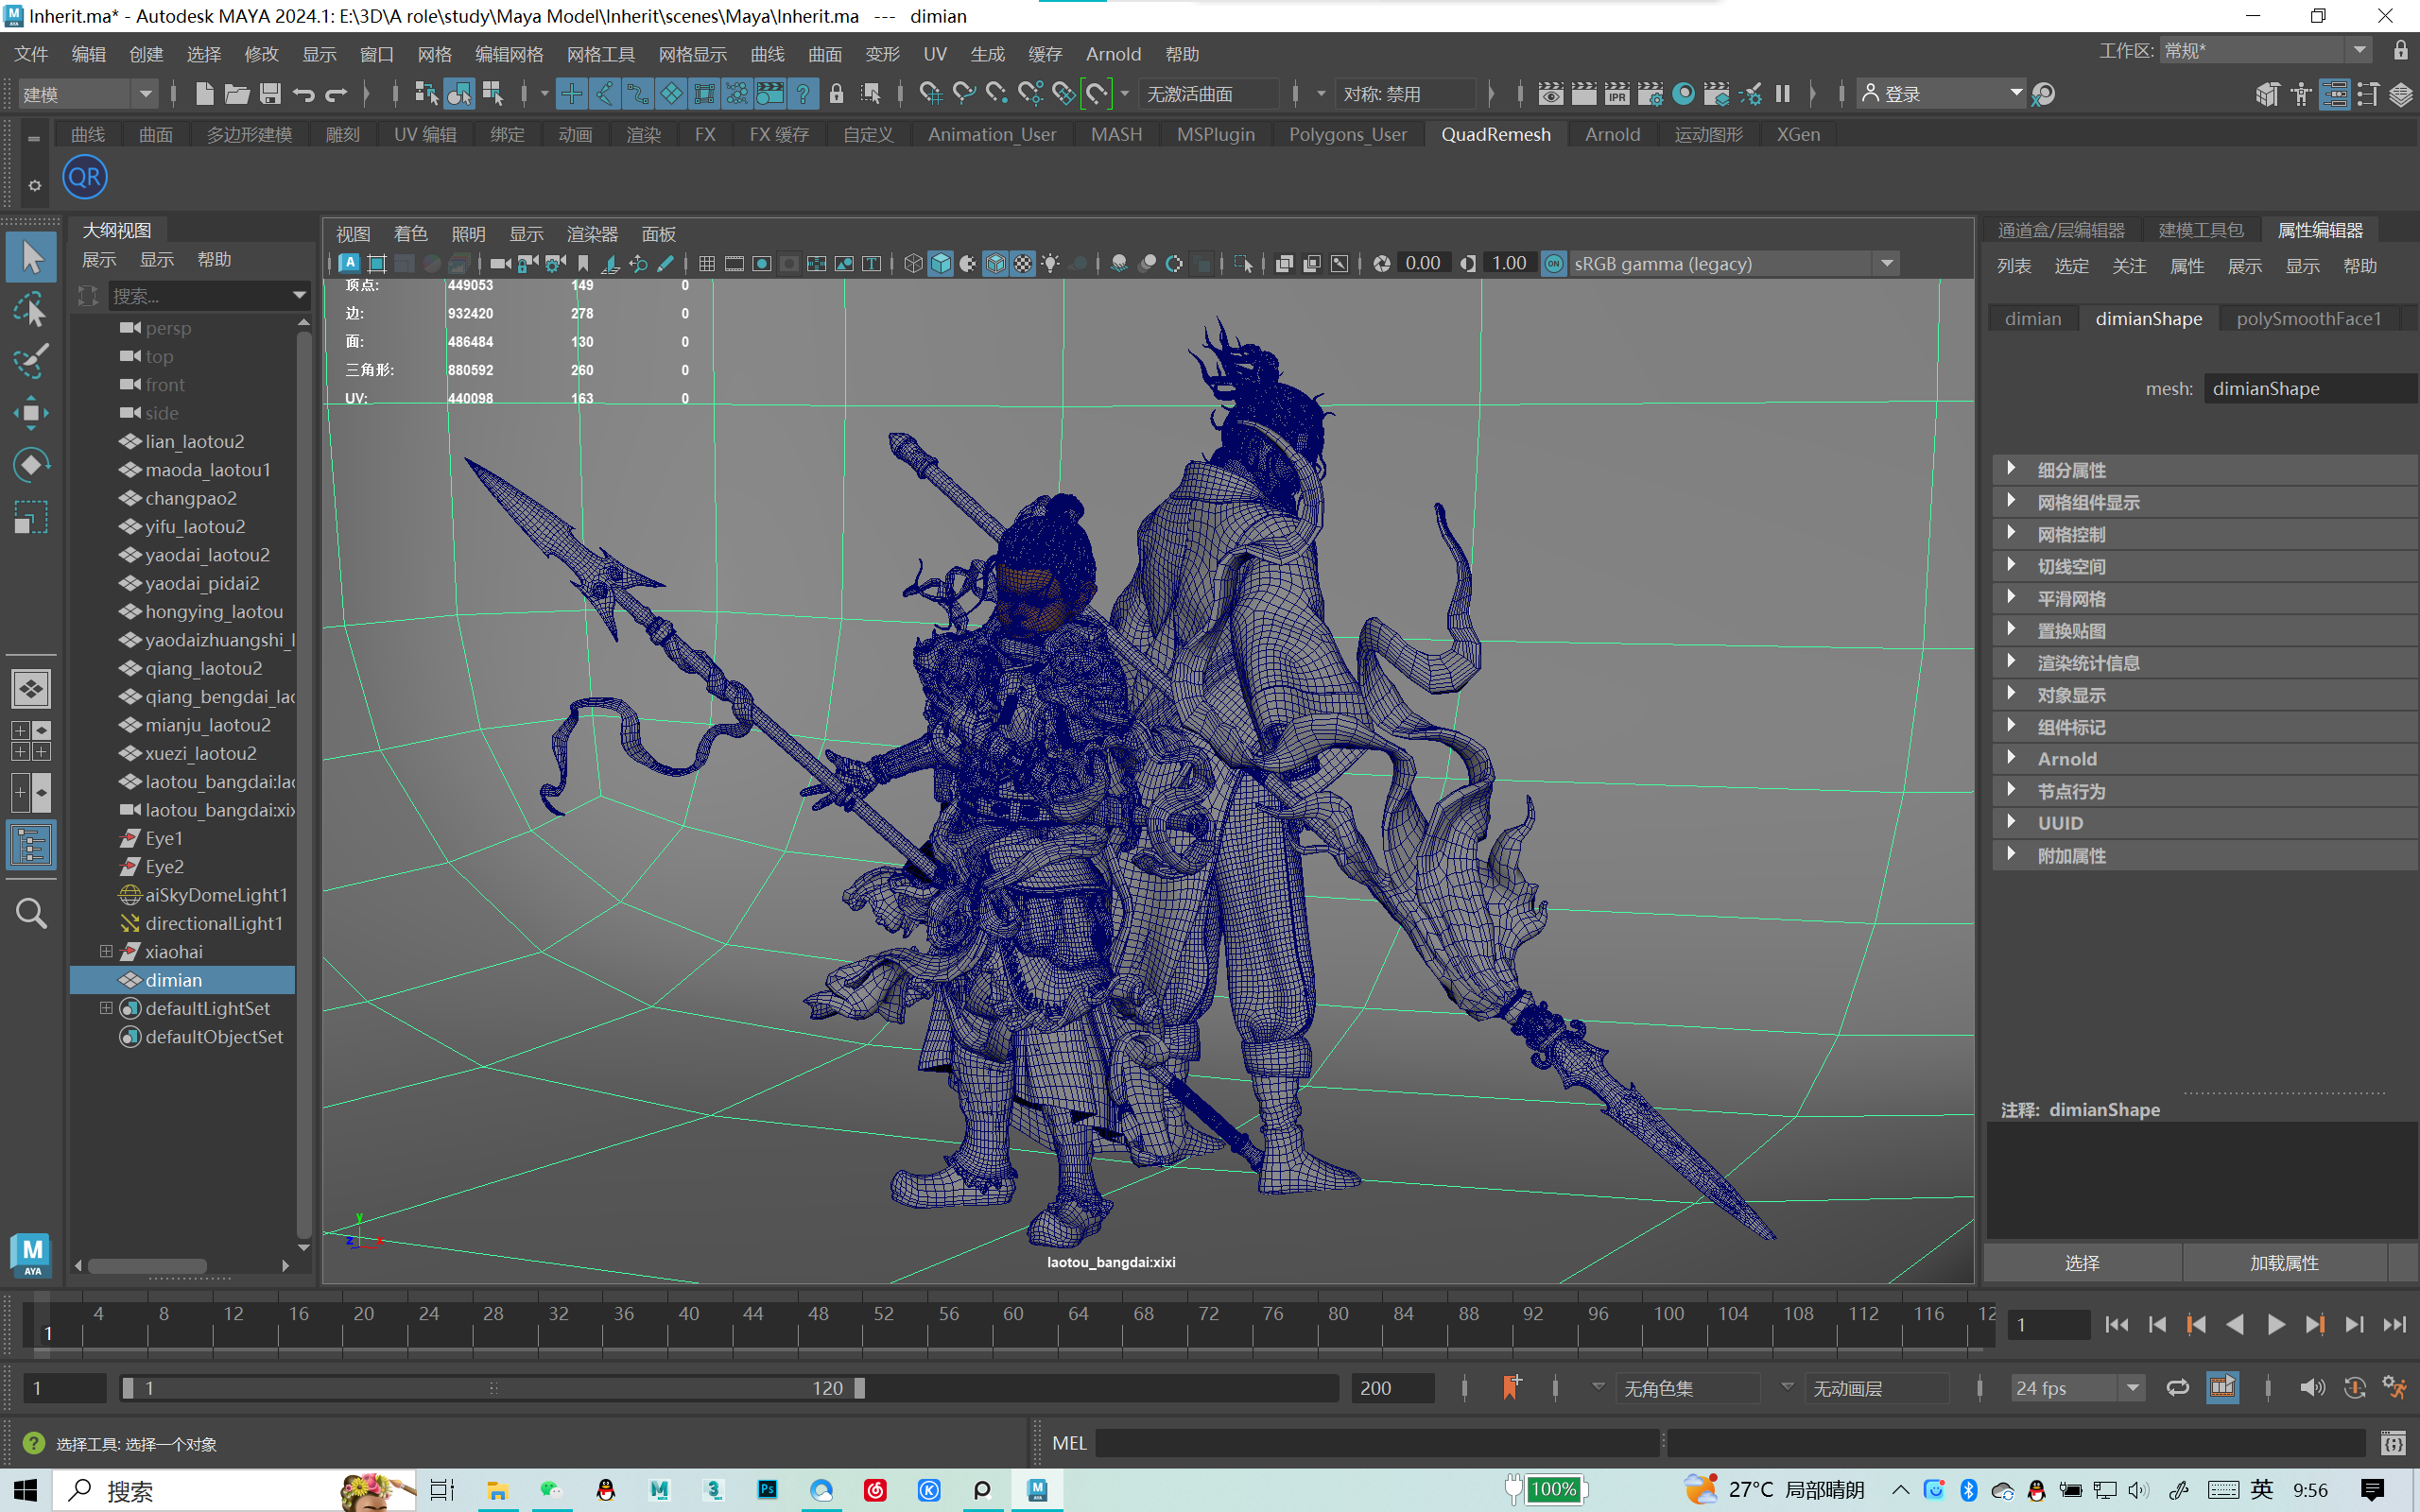Select the Move tool in toolbox

[30, 413]
